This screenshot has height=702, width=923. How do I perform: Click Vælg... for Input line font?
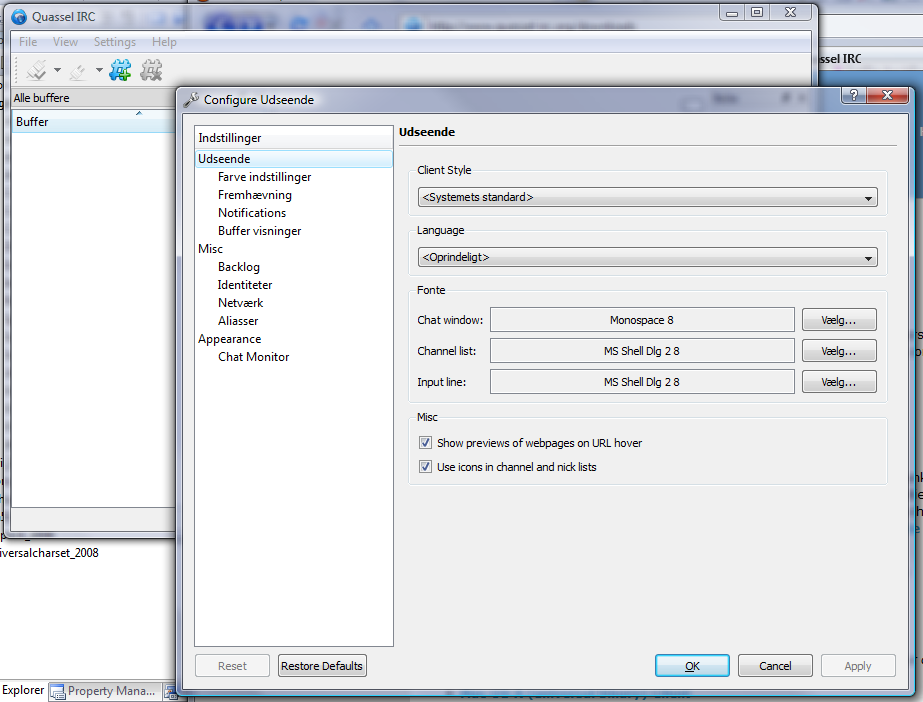point(839,382)
